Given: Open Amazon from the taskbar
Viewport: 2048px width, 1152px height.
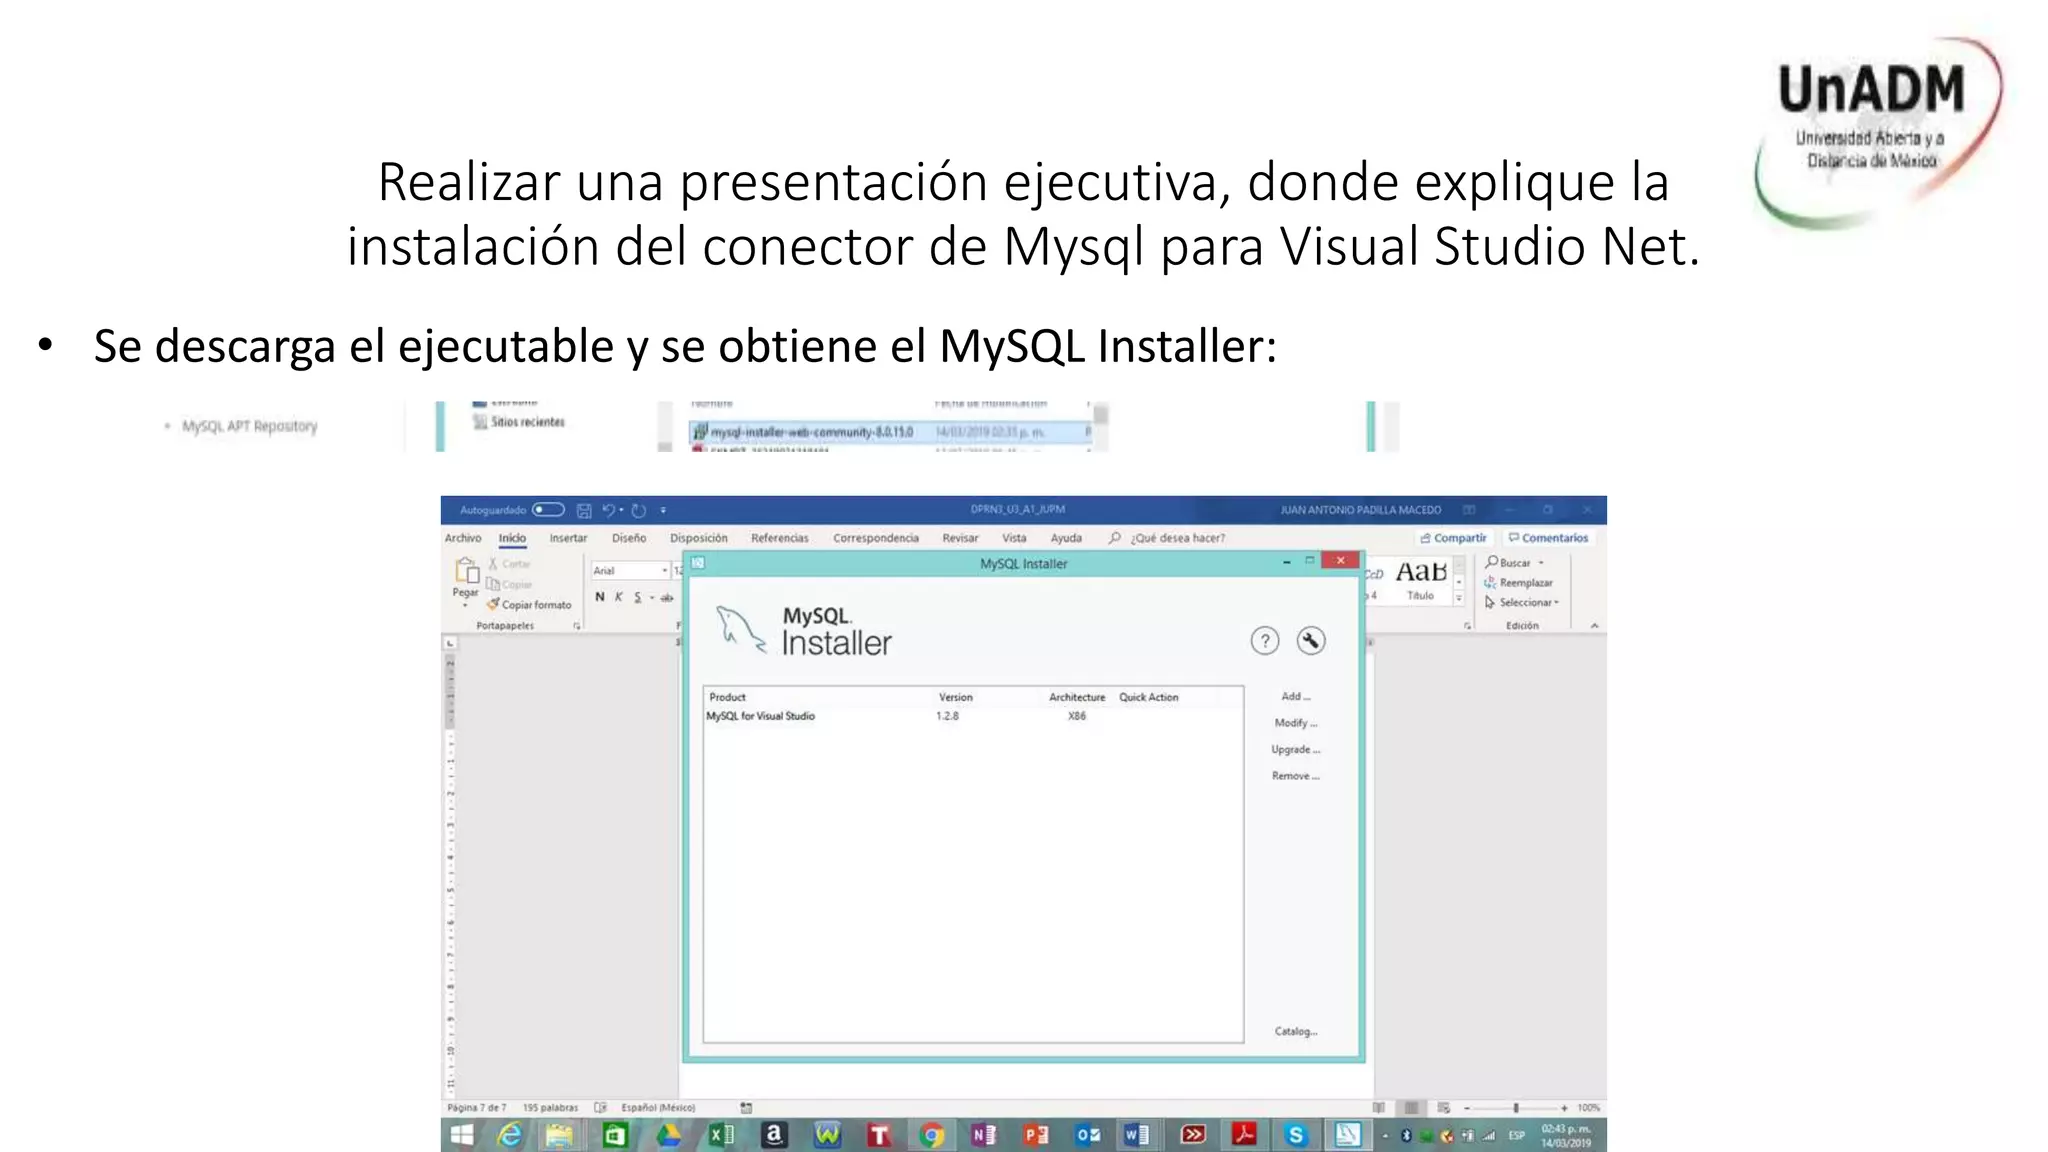Looking at the screenshot, I should click(x=773, y=1135).
